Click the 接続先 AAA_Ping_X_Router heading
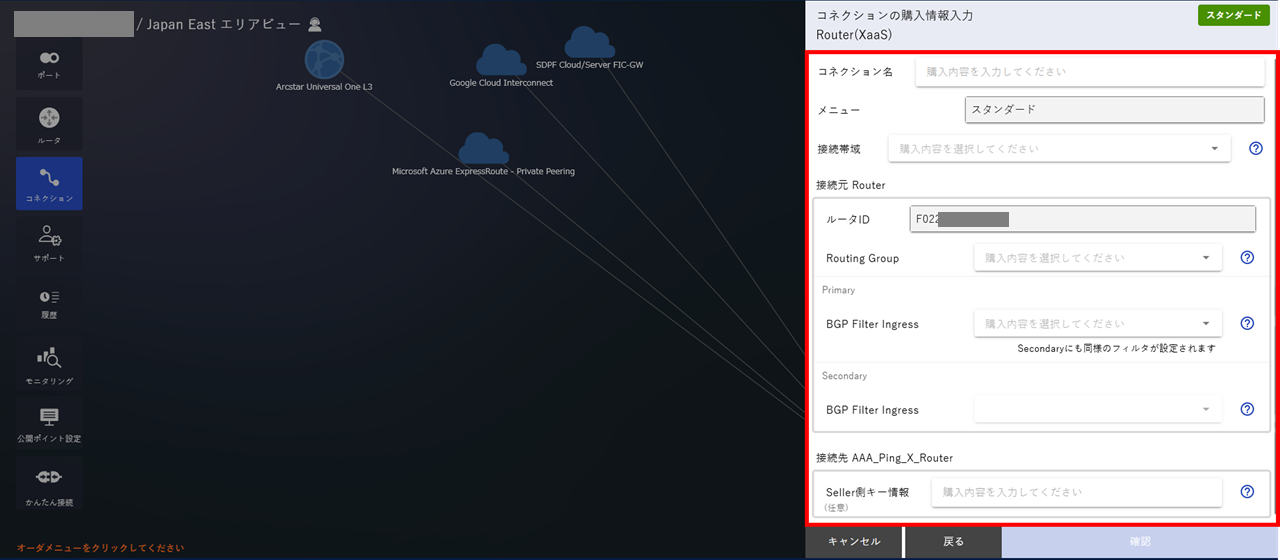The width and height of the screenshot is (1280, 560). coord(884,458)
